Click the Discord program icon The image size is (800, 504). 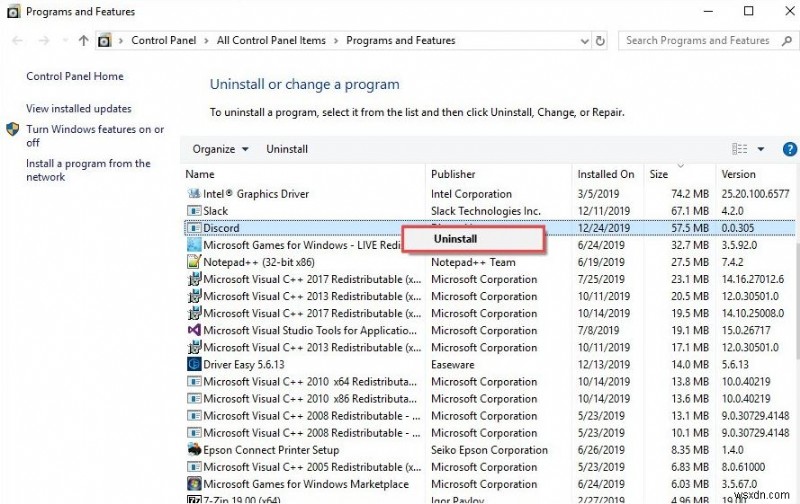coord(194,228)
